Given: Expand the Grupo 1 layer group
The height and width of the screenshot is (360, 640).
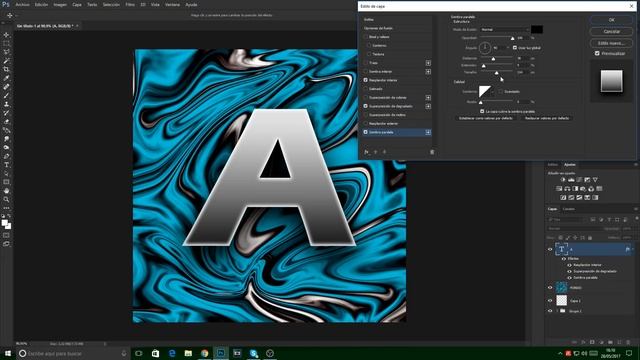Looking at the screenshot, I should coord(557,311).
